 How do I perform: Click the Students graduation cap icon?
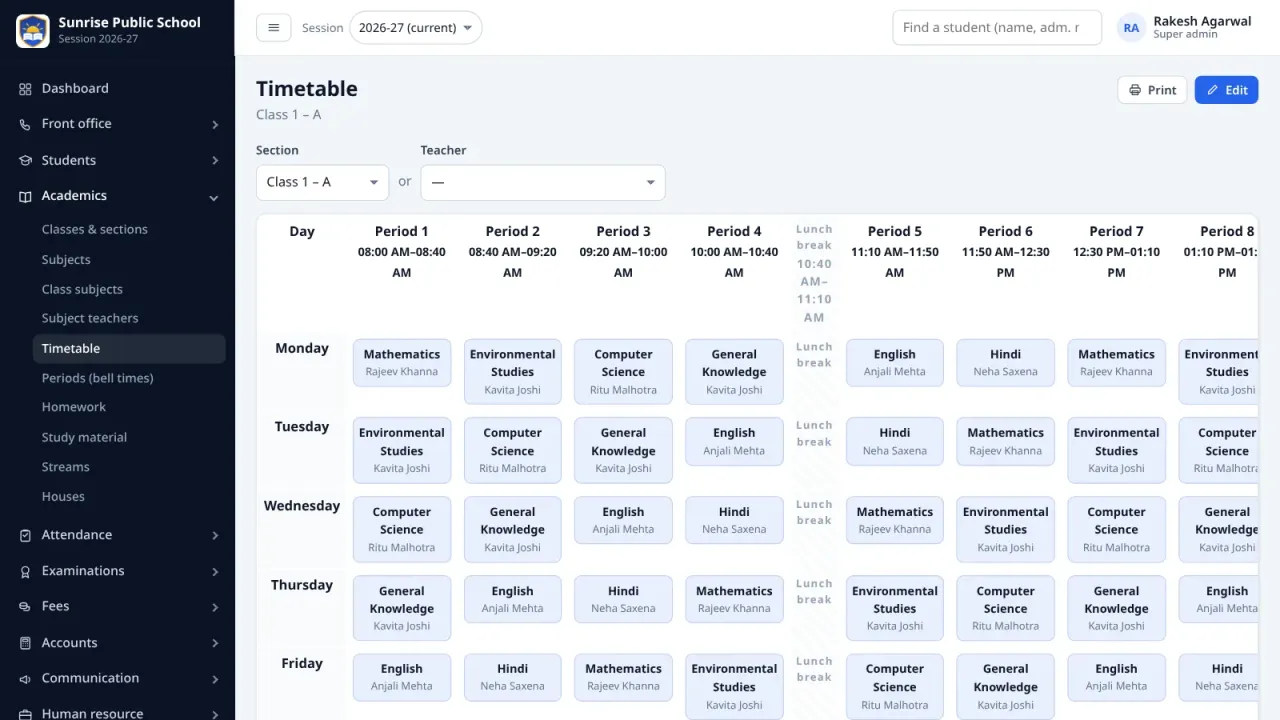tap(25, 160)
